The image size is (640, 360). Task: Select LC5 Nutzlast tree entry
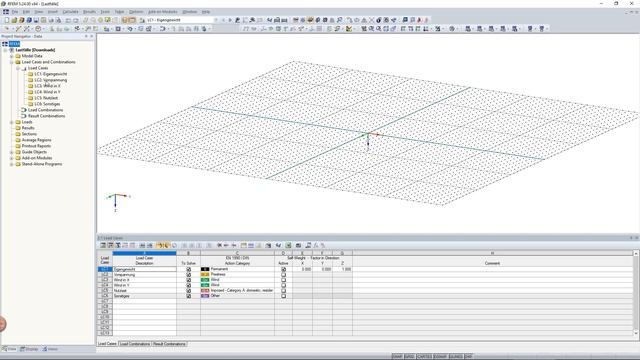tap(46, 98)
